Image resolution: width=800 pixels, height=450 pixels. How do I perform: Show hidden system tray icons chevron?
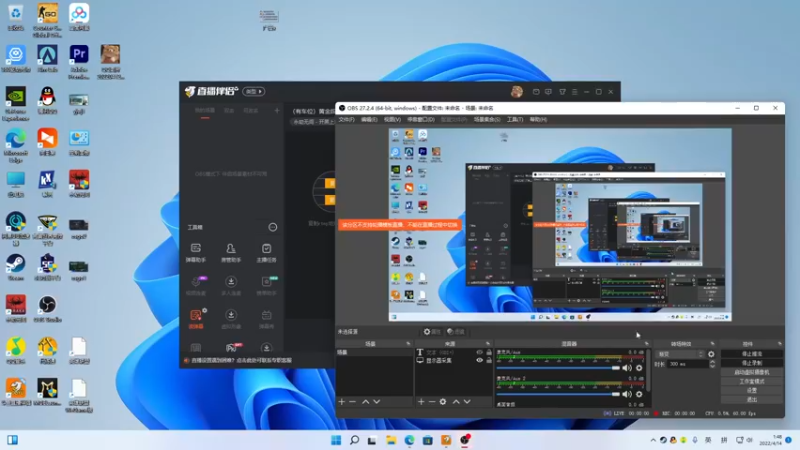click(x=653, y=440)
